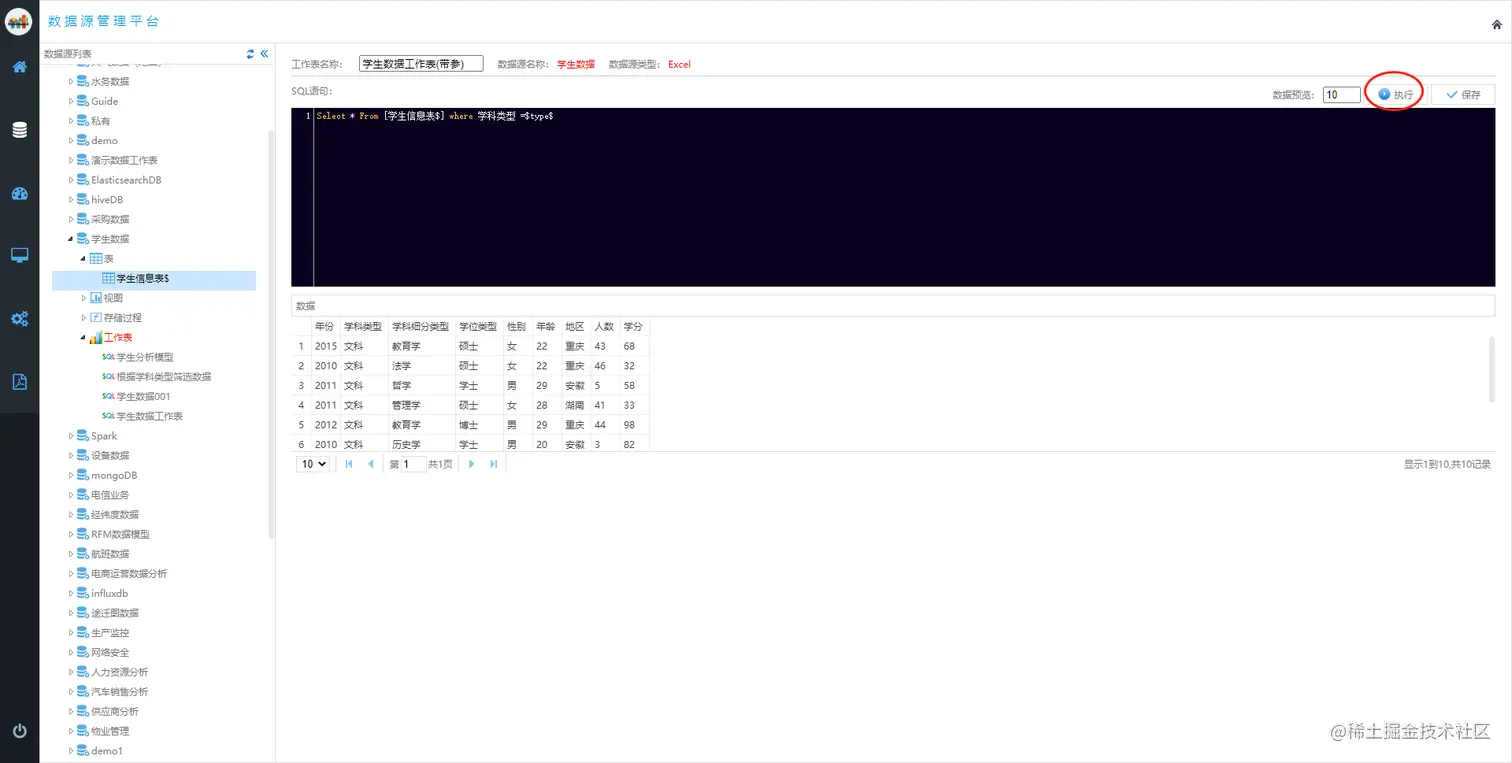The image size is (1512, 763).
Task: Click the platform logo at top left
Action: 19,21
